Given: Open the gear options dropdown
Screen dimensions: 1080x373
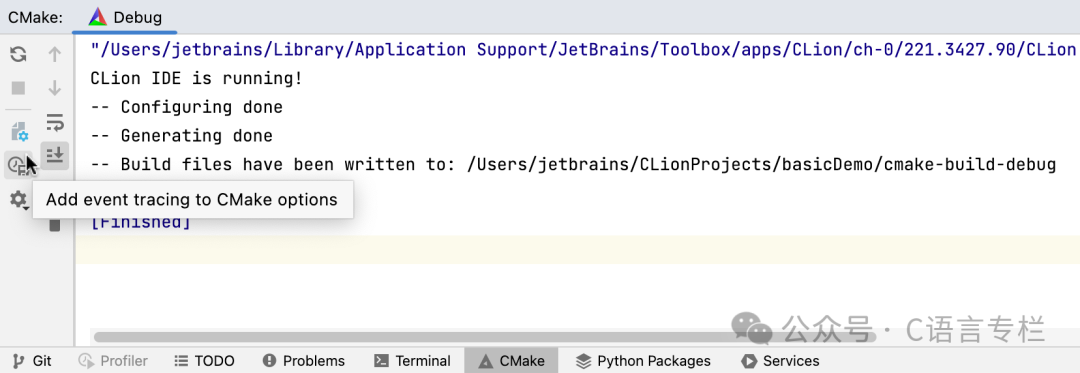Looking at the screenshot, I should point(19,200).
